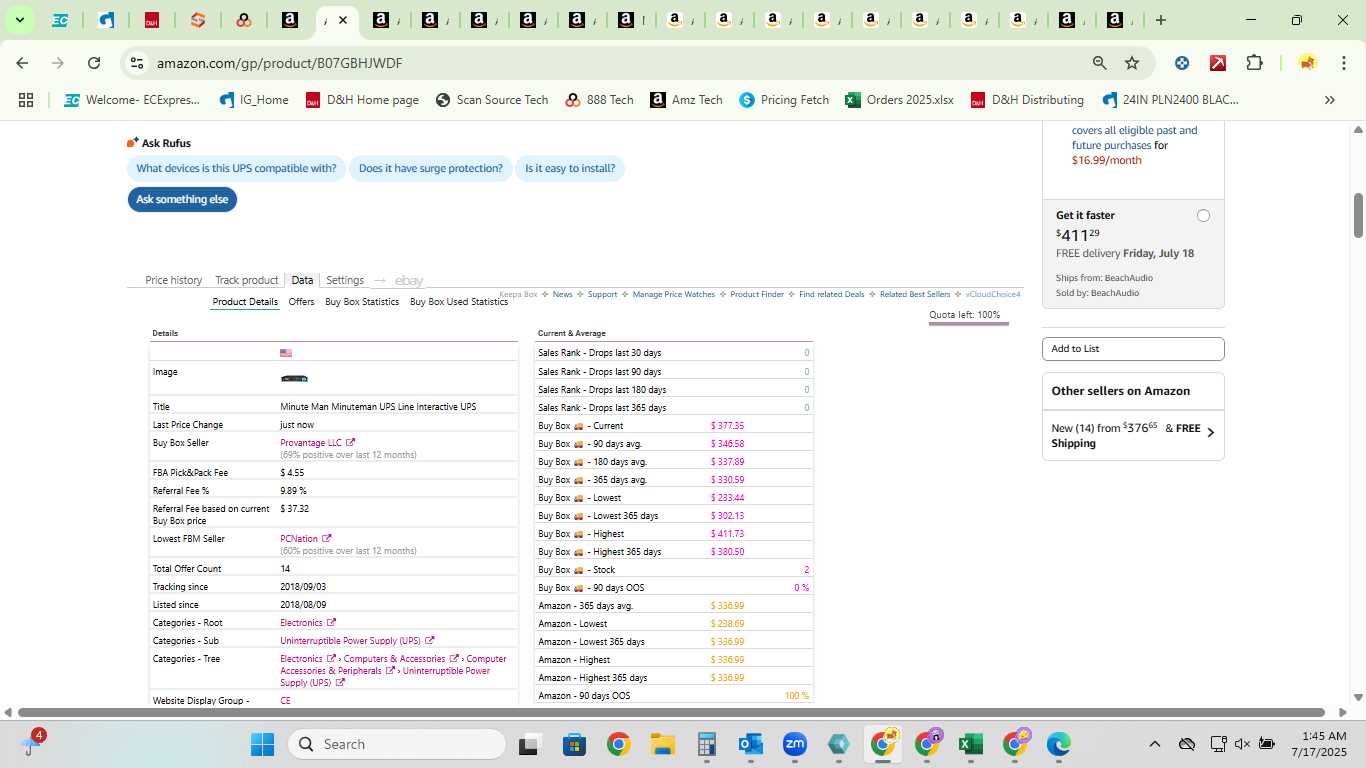Viewport: 1366px width, 768px height.
Task: Click the vertical page scrollbar thumb
Action: click(1358, 215)
